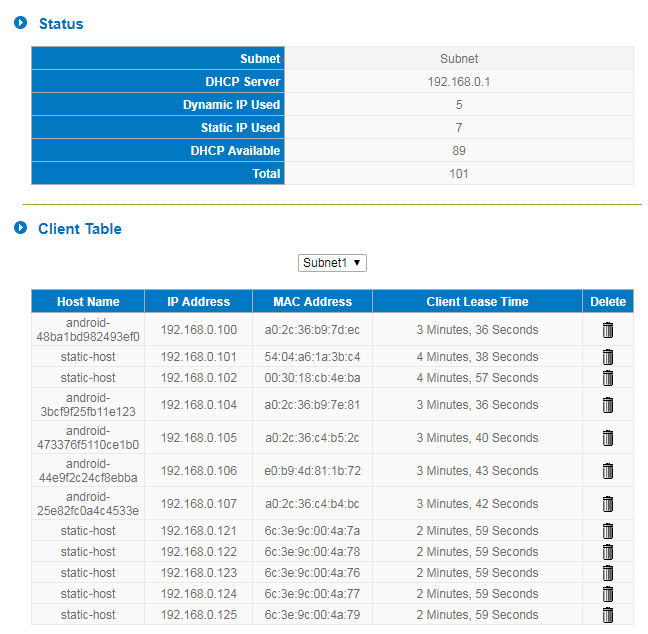The width and height of the screenshot is (648, 634).
Task: Click the IP Address column header
Action: tap(198, 302)
